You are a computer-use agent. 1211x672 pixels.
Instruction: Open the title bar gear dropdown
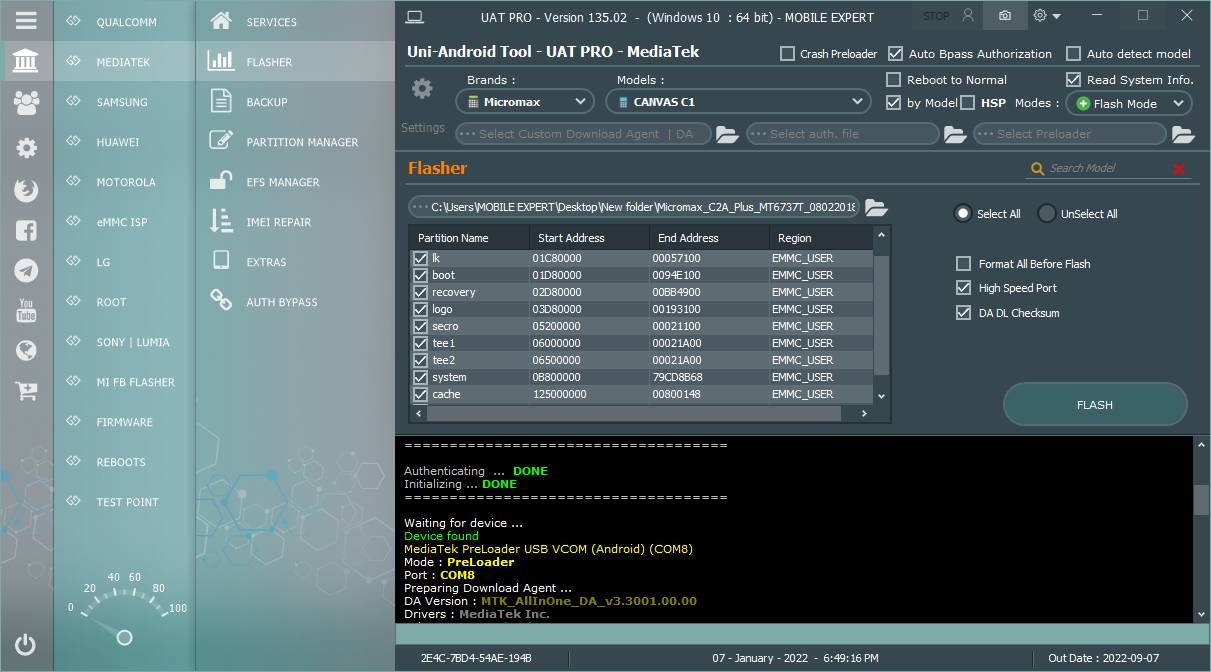(x=1046, y=16)
